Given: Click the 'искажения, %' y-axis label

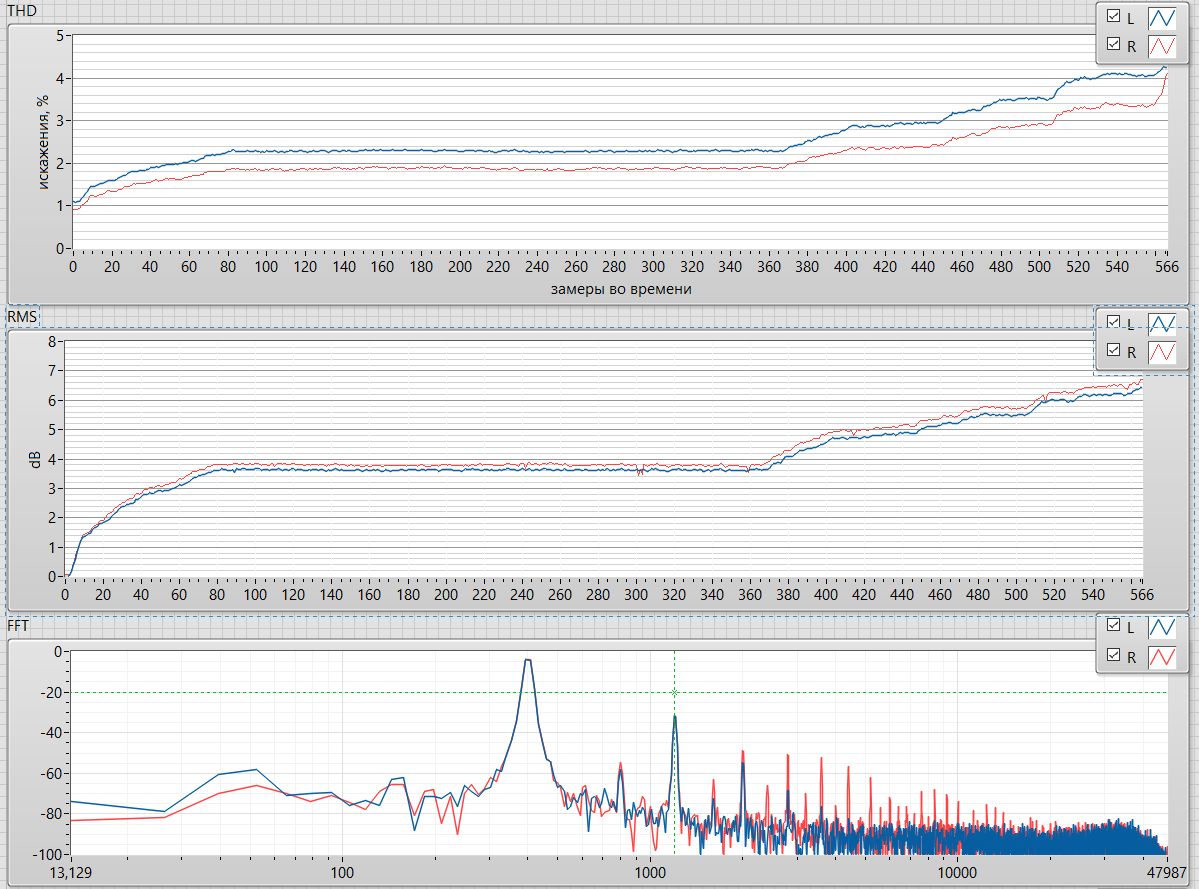Looking at the screenshot, I should [42, 142].
